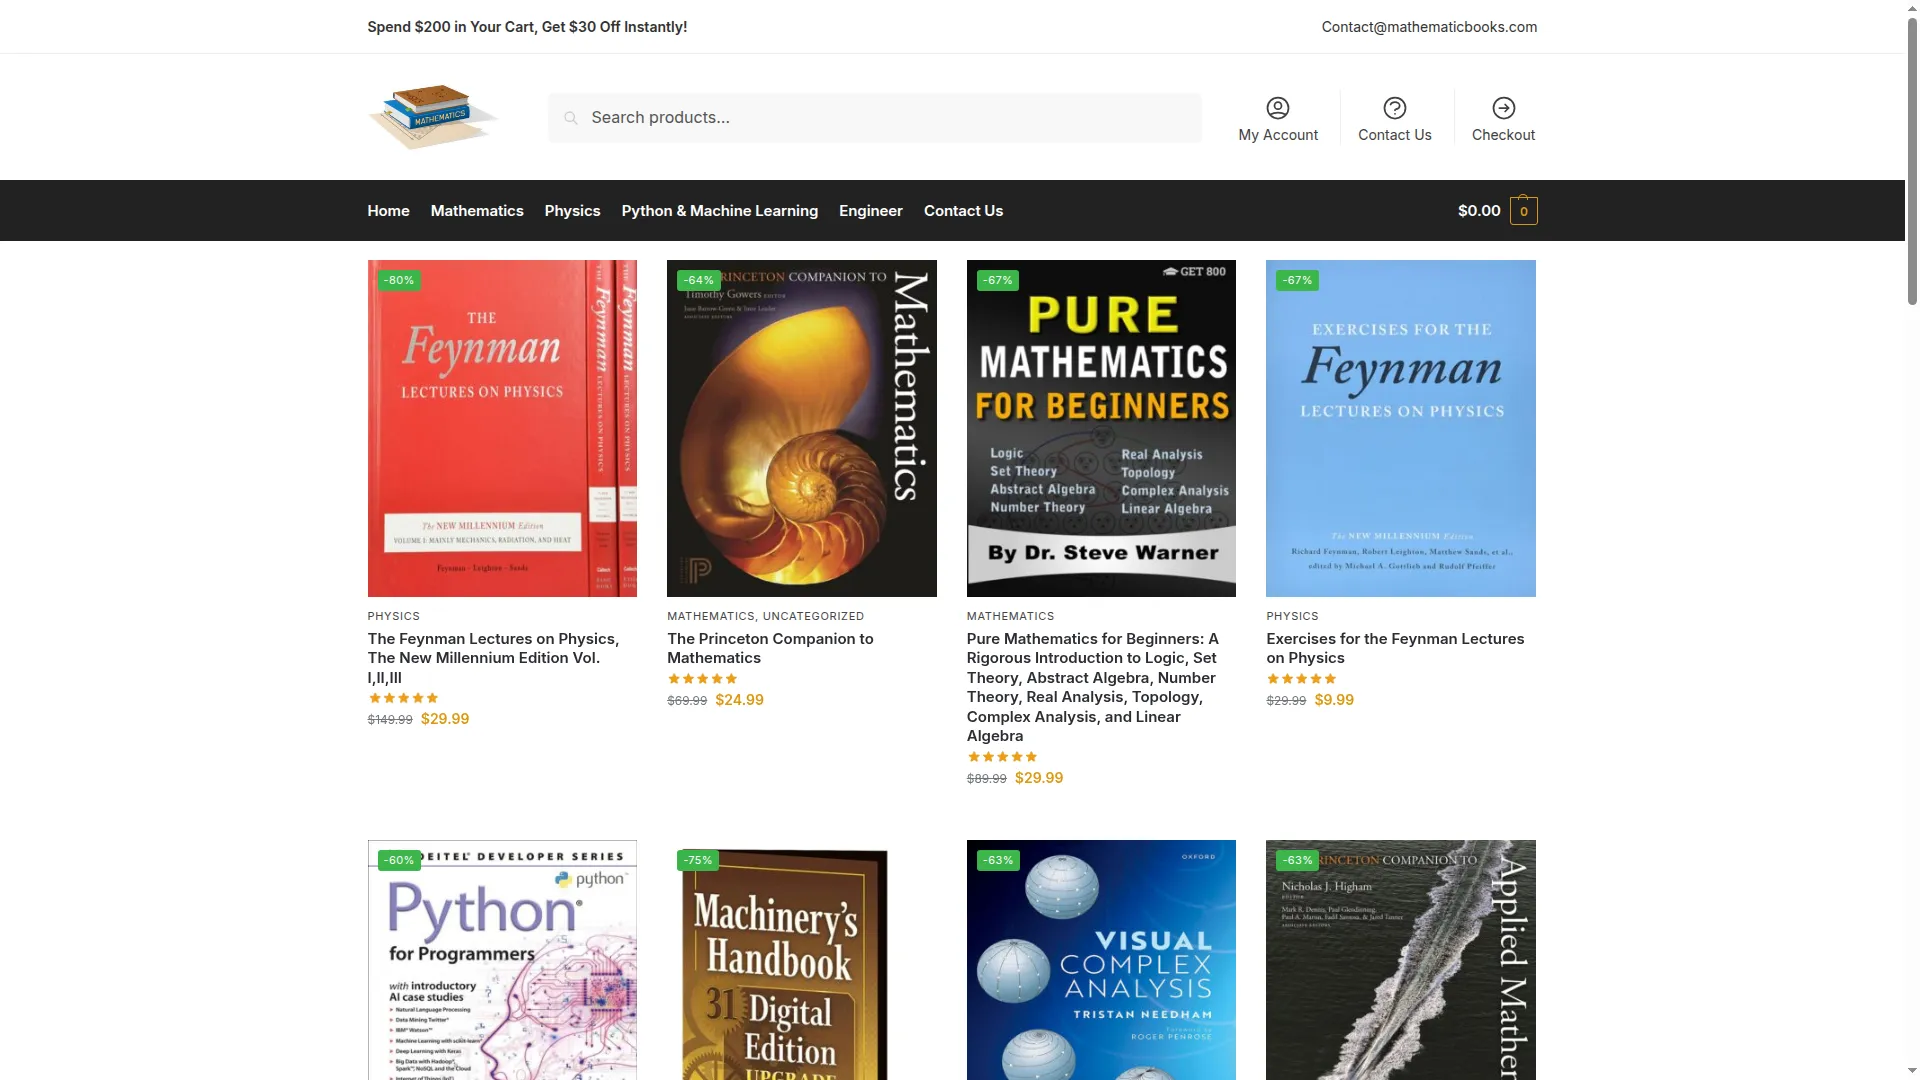The image size is (1920, 1080).
Task: Click PHYSICS category label under Feynman Lectures Vol. I,II,III
Action: (393, 616)
